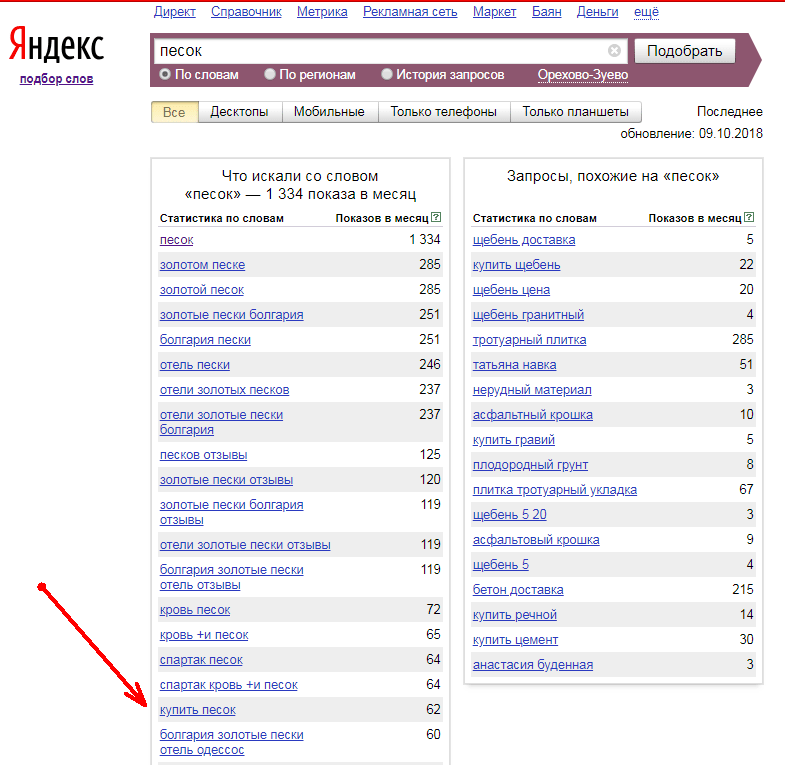
Task: Open the 'купить цемент' similar query
Action: coord(515,640)
